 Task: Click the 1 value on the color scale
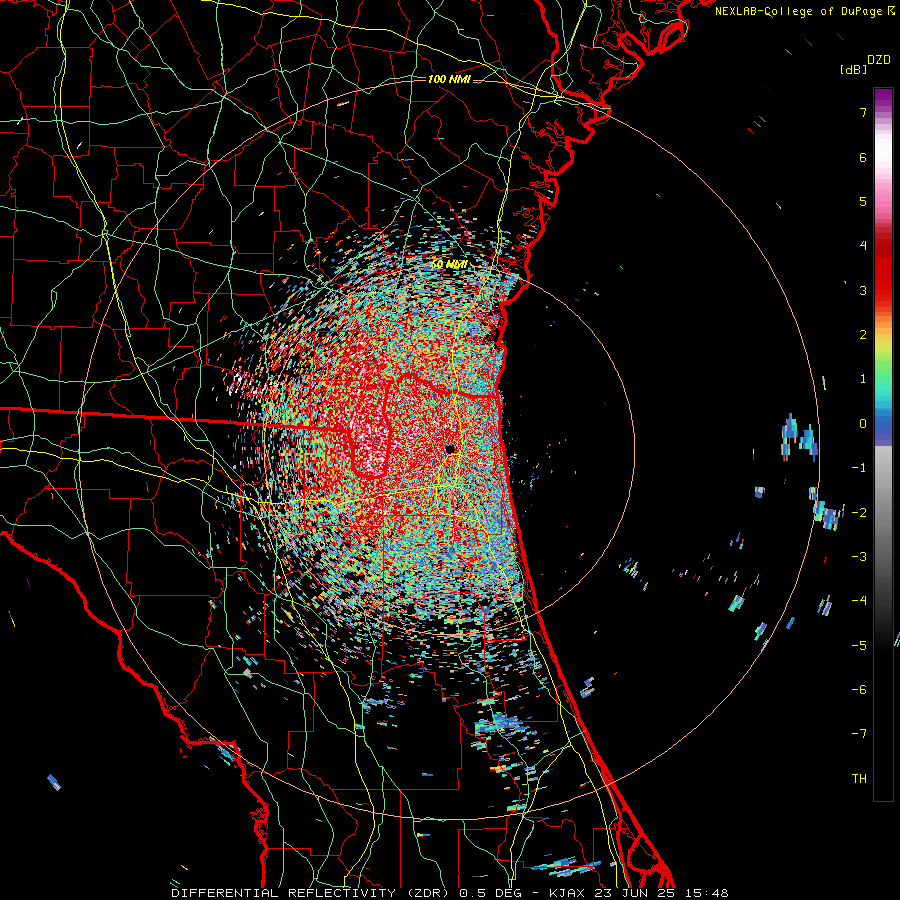(x=863, y=379)
